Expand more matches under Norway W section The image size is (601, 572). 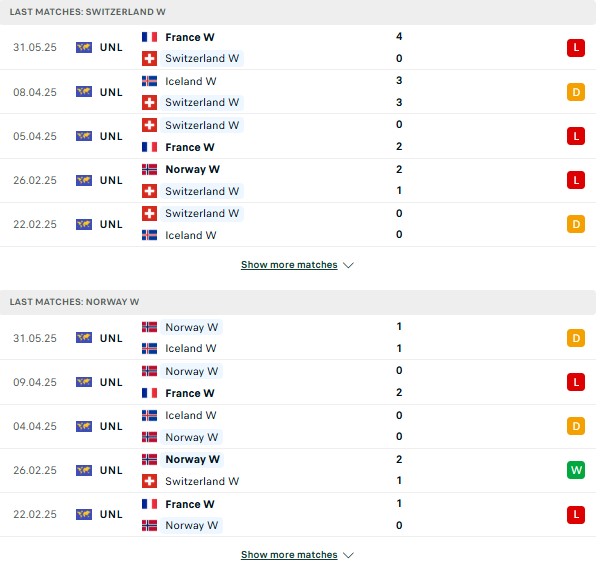(x=289, y=555)
